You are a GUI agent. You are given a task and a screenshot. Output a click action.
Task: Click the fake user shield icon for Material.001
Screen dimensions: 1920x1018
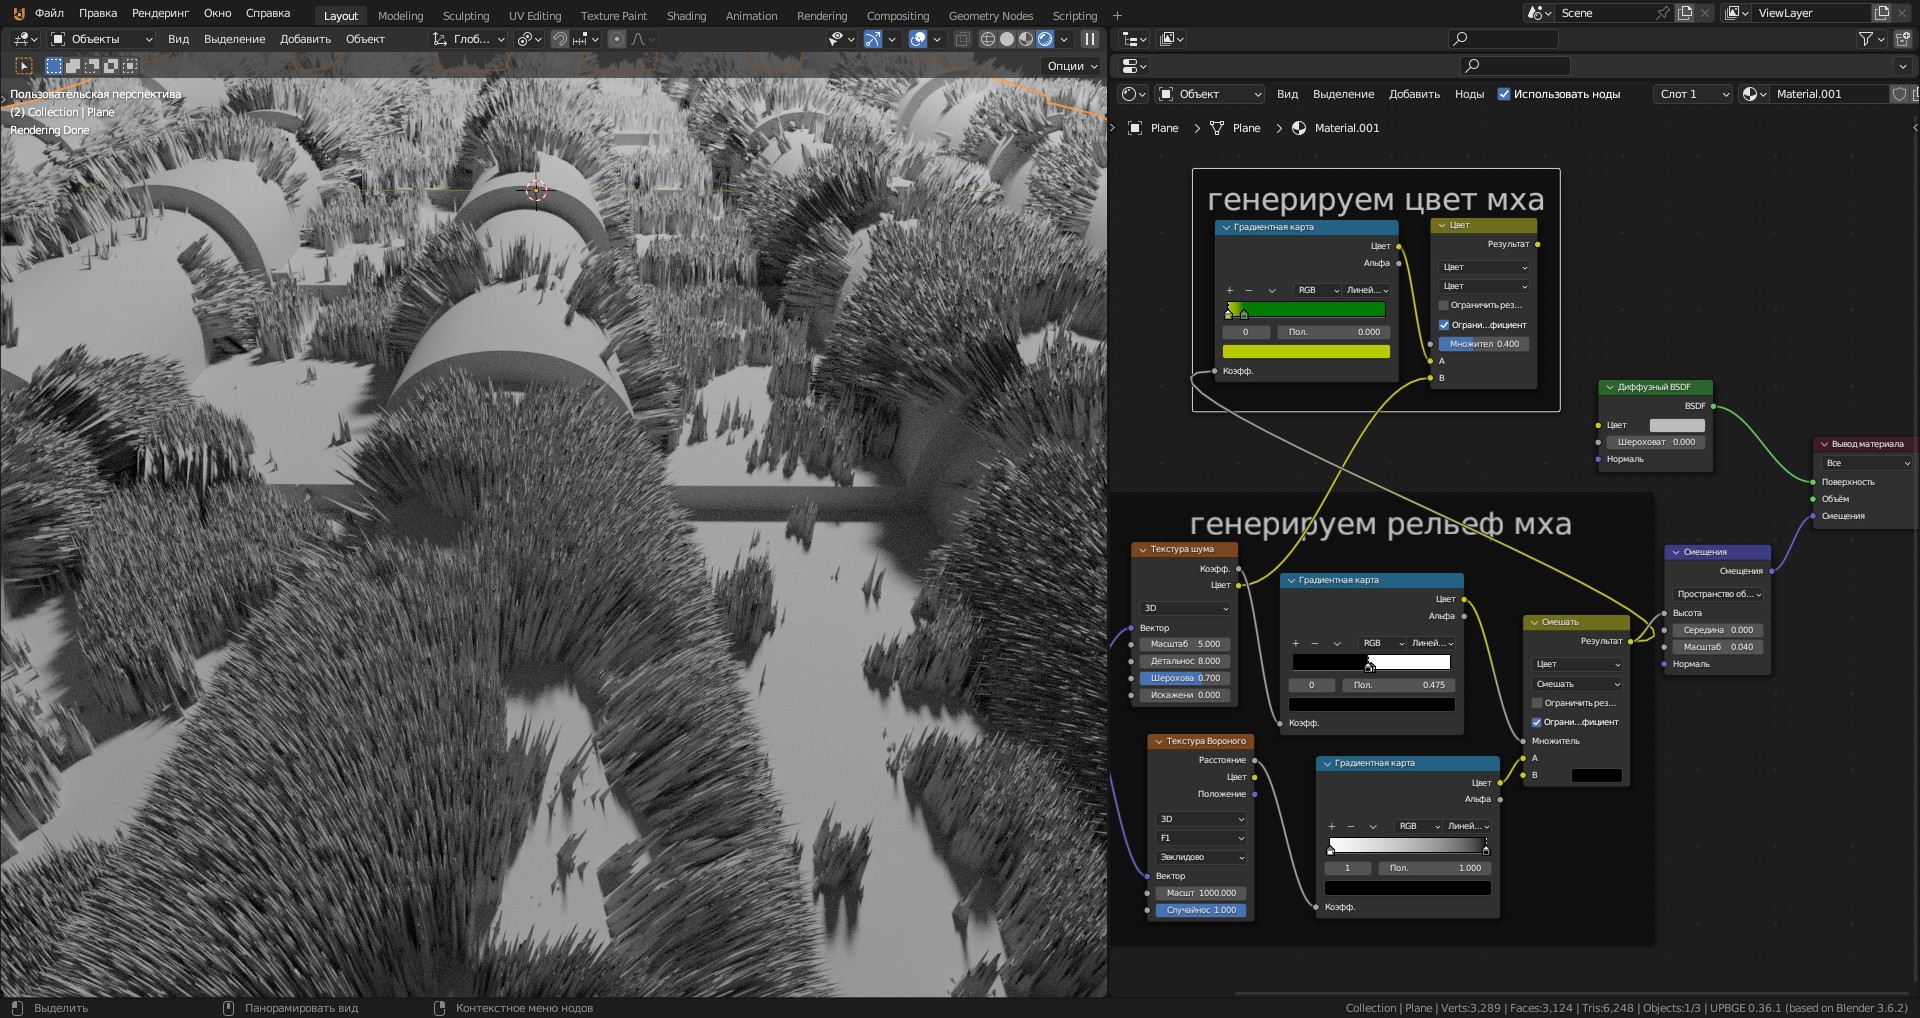(x=1899, y=94)
